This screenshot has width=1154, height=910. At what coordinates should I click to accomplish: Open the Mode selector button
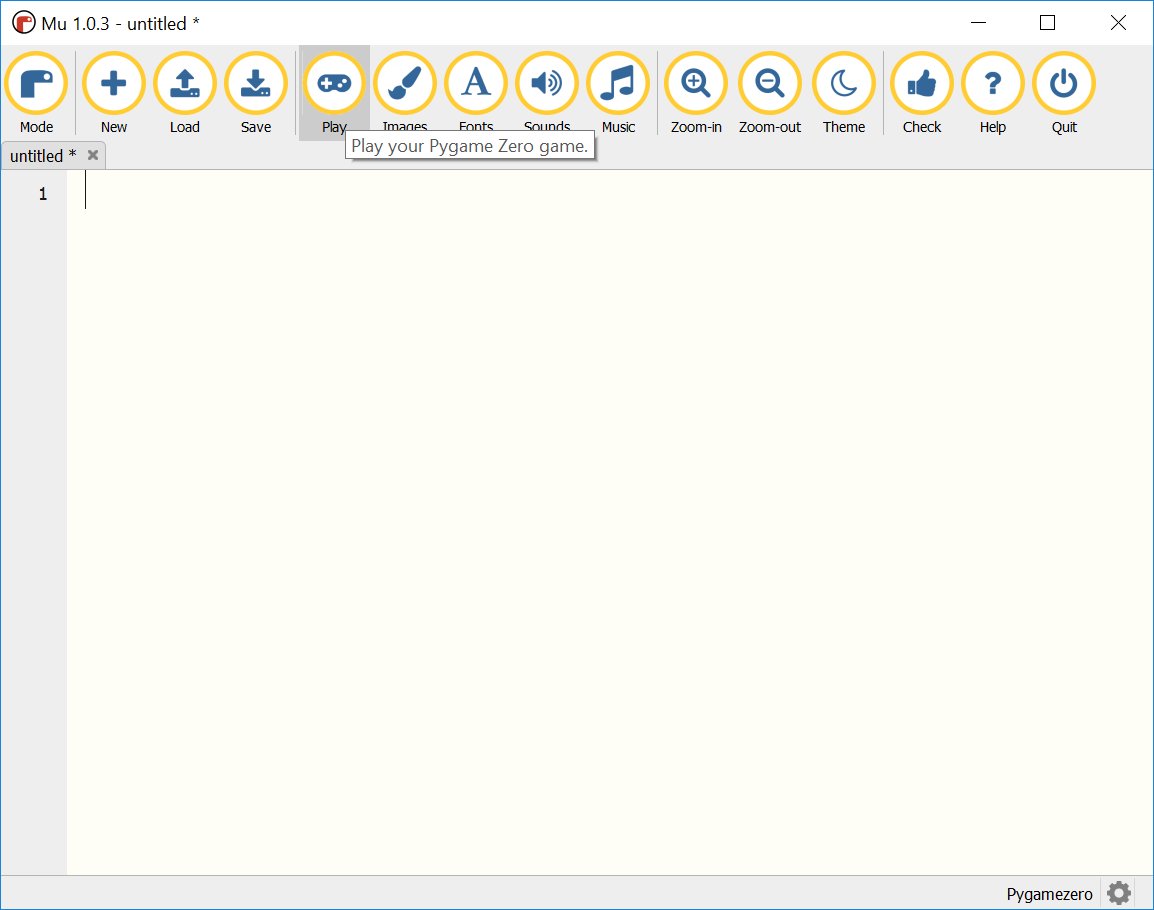(36, 93)
